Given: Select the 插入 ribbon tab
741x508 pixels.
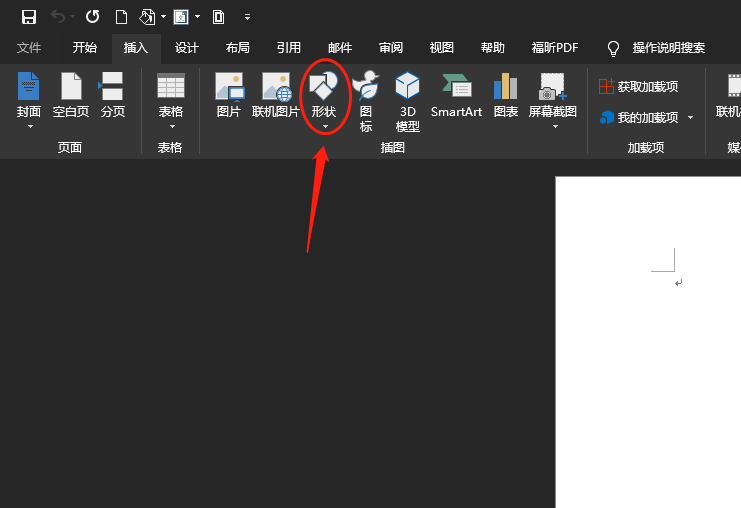Looking at the screenshot, I should 136,48.
